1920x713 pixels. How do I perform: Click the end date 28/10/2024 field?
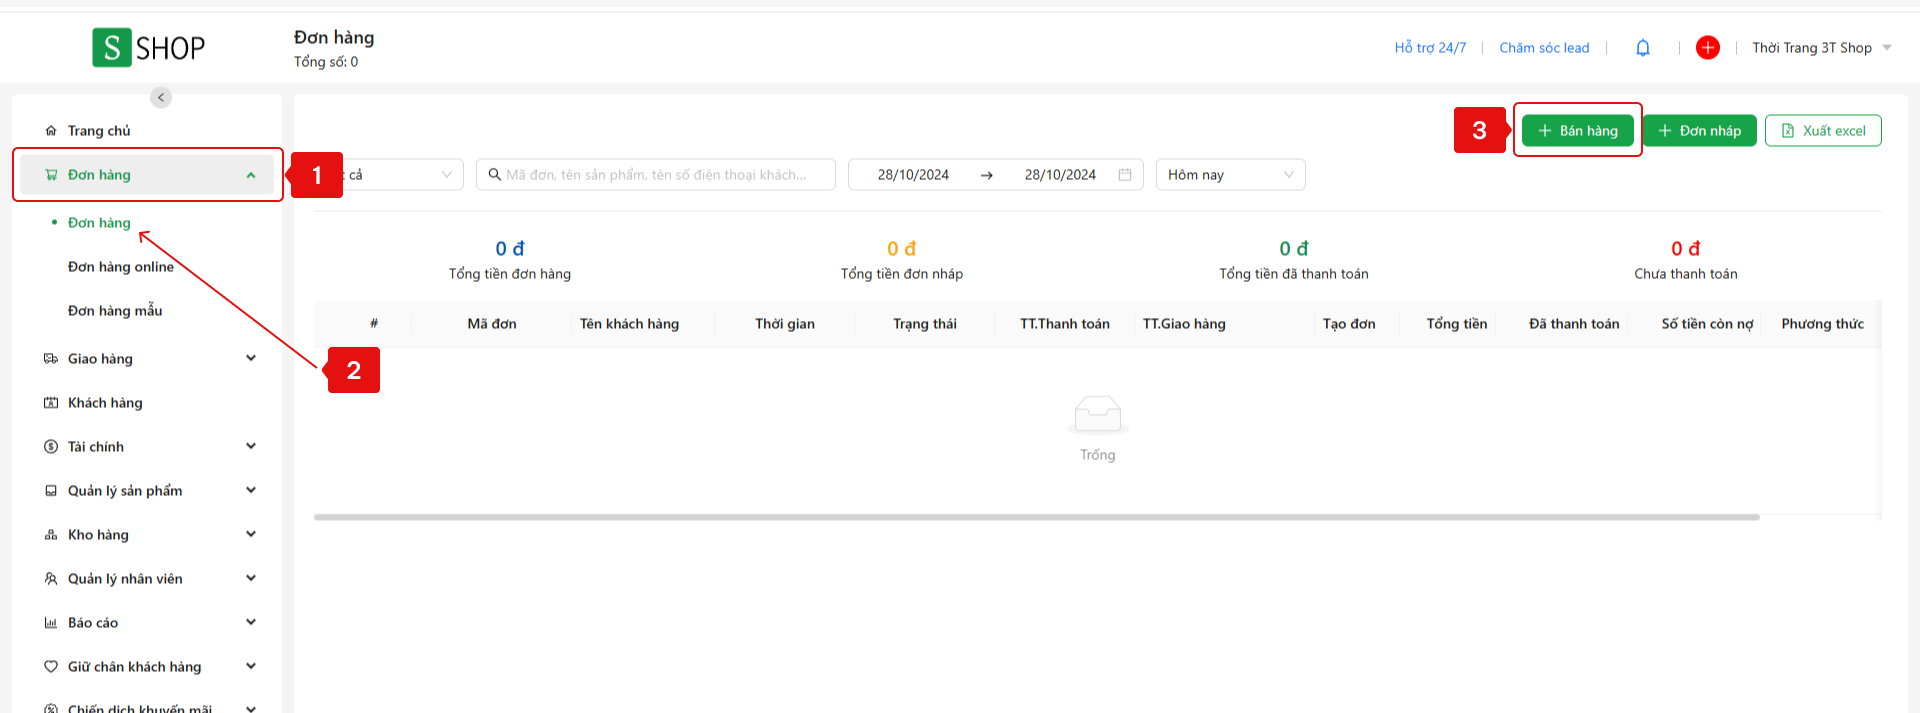click(1060, 174)
